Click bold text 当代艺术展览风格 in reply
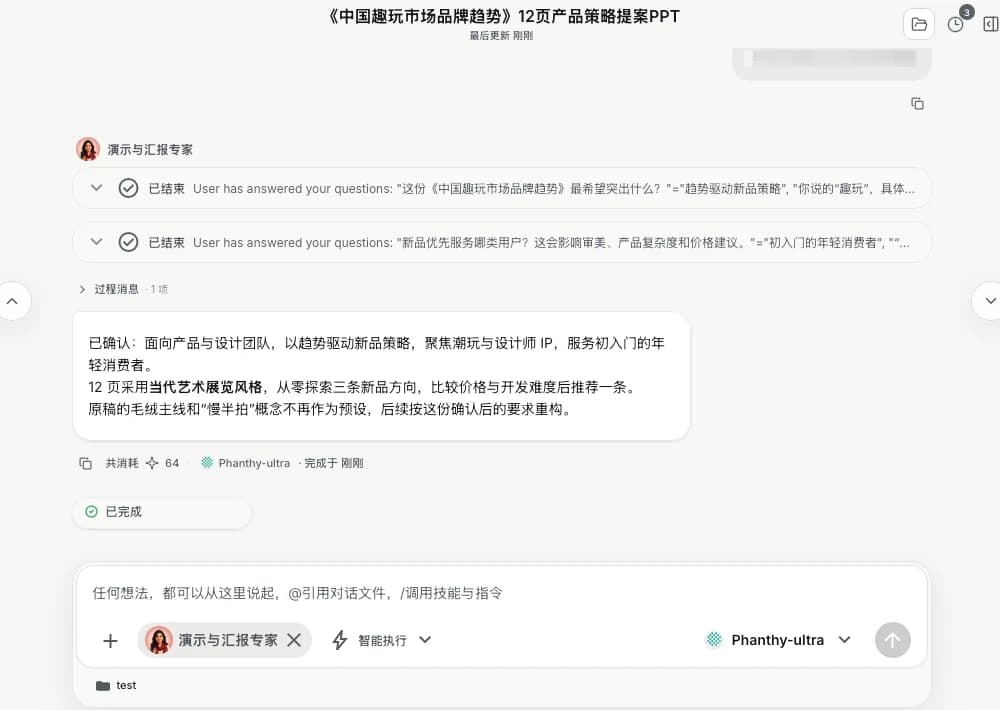The image size is (1000, 710). (205, 387)
